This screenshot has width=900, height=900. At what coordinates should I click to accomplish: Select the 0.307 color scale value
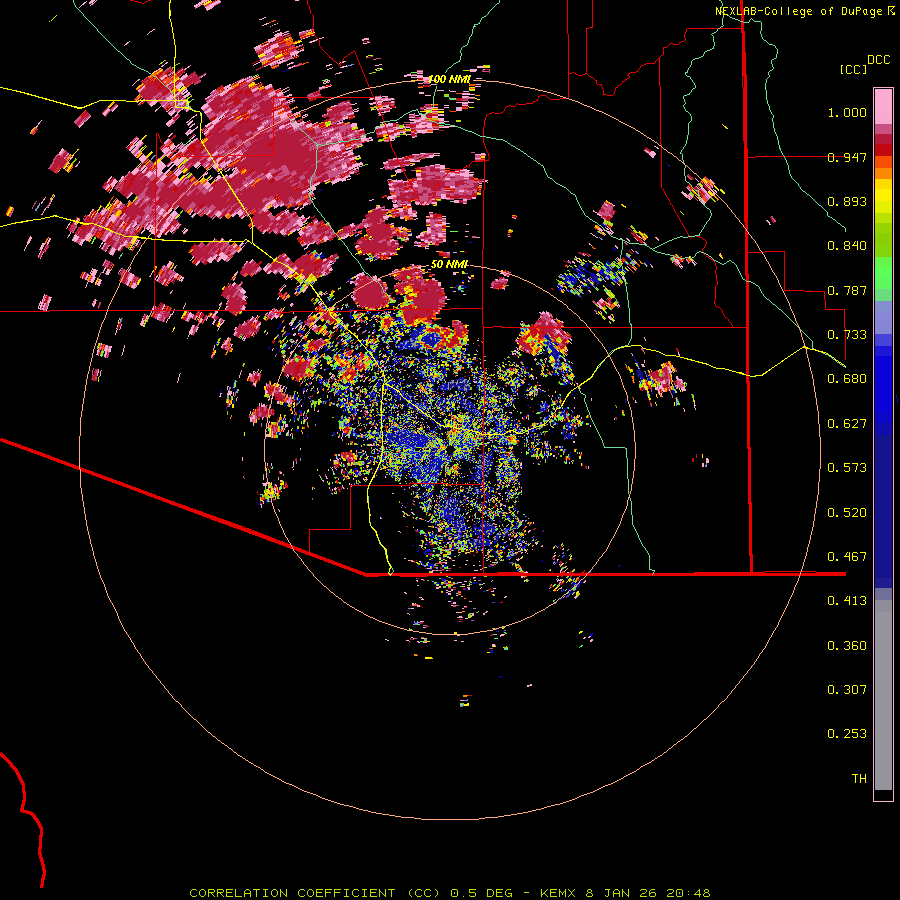click(847, 690)
